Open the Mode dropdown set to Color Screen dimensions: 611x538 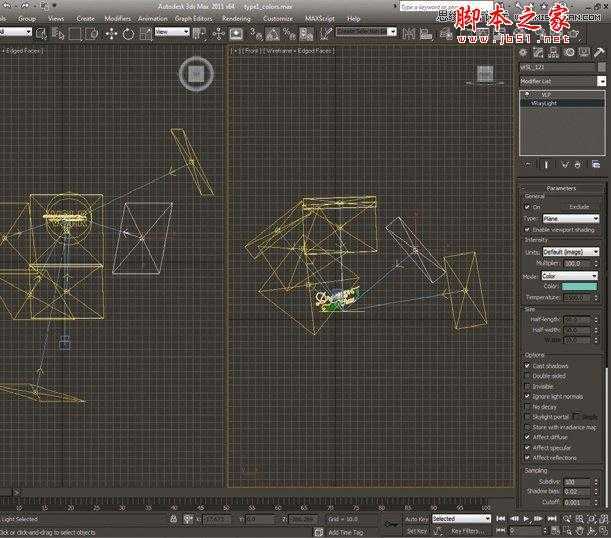pyautogui.click(x=569, y=276)
